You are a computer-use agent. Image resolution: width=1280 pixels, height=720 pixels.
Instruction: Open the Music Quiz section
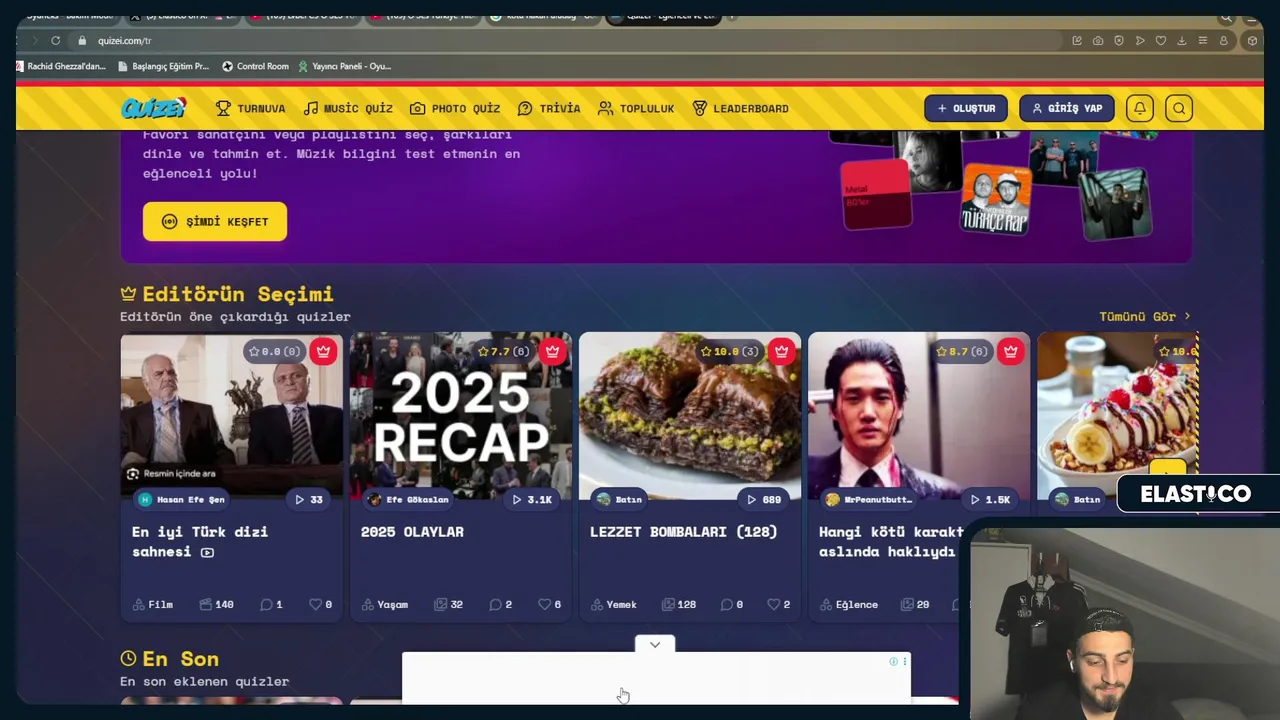point(348,108)
